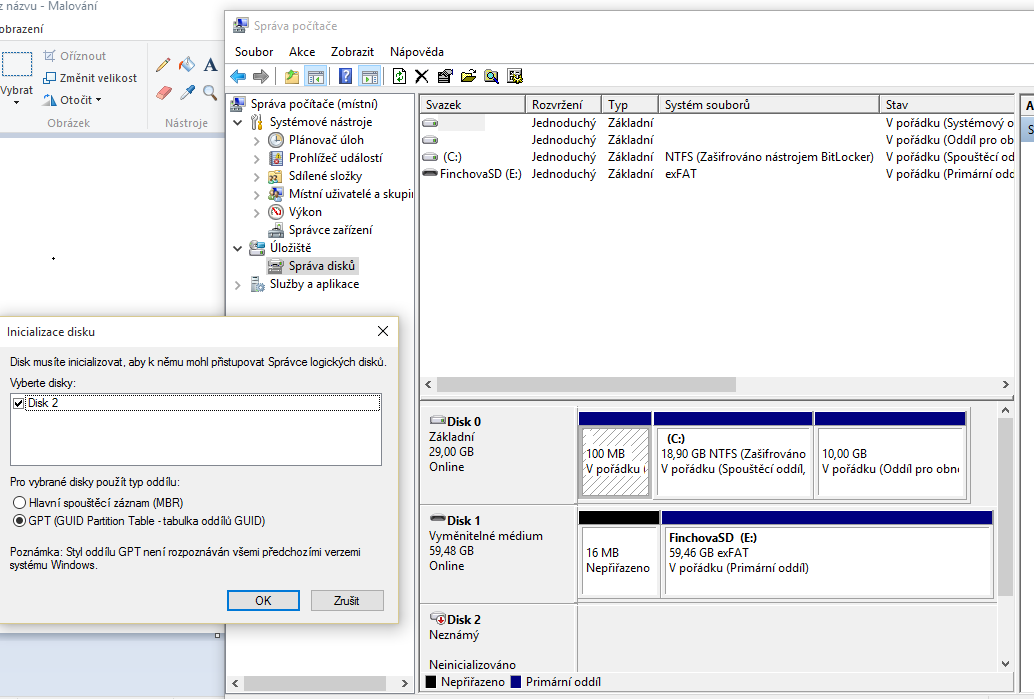Expand the Služby a aplikace node
1034x699 pixels.
(x=237, y=285)
